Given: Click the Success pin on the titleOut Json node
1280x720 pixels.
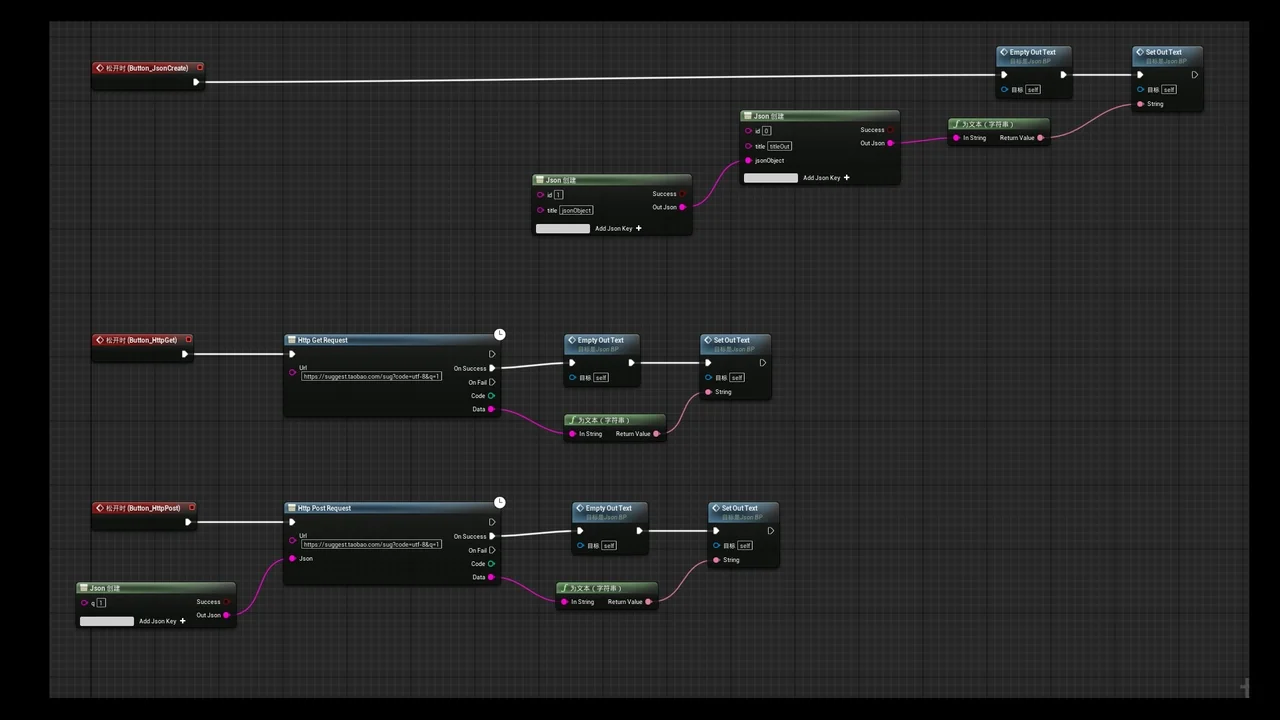Looking at the screenshot, I should point(890,130).
